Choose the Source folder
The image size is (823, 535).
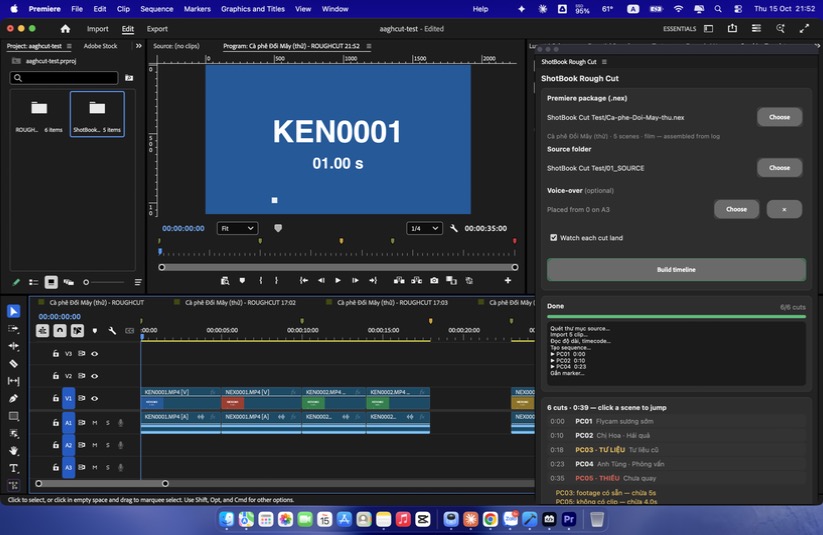click(x=779, y=168)
